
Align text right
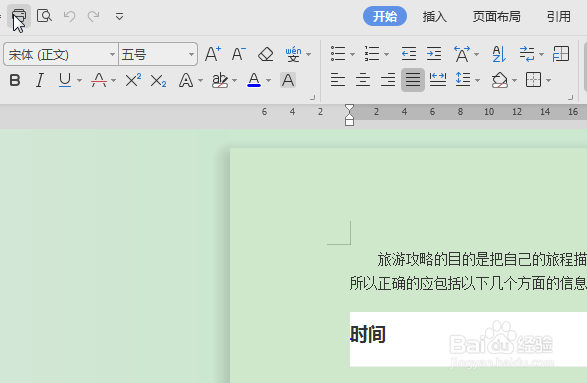click(388, 80)
